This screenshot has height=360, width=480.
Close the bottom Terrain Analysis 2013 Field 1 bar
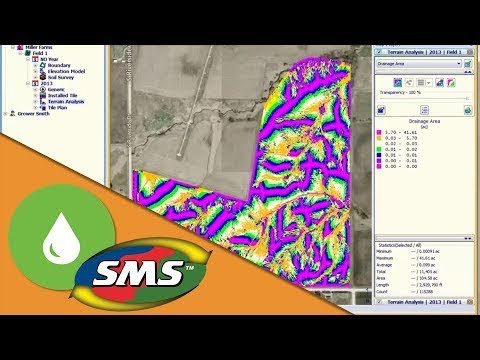(x=470, y=302)
